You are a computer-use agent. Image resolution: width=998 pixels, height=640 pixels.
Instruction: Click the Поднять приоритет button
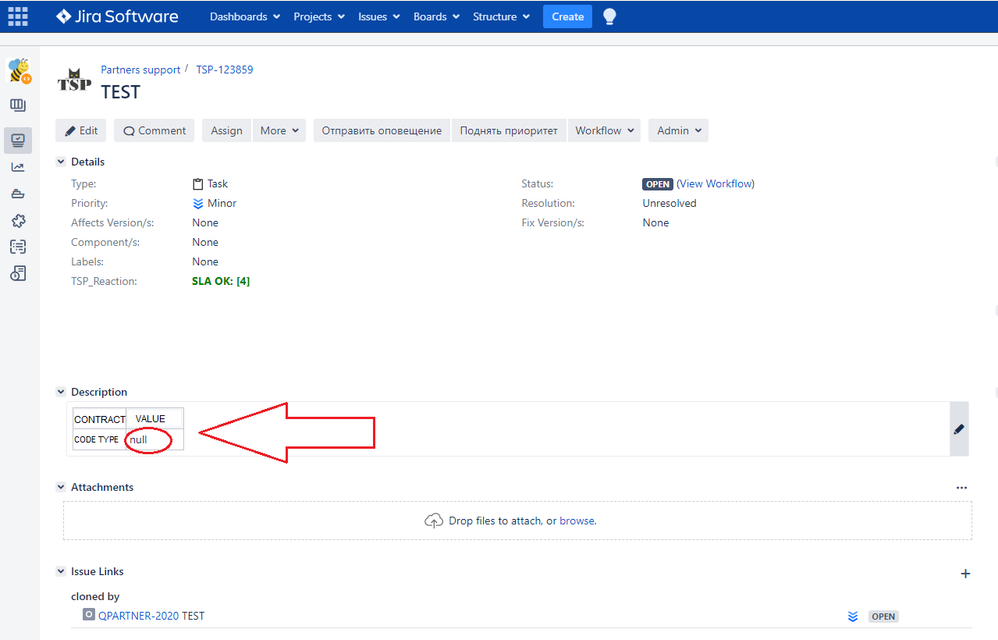(x=509, y=130)
